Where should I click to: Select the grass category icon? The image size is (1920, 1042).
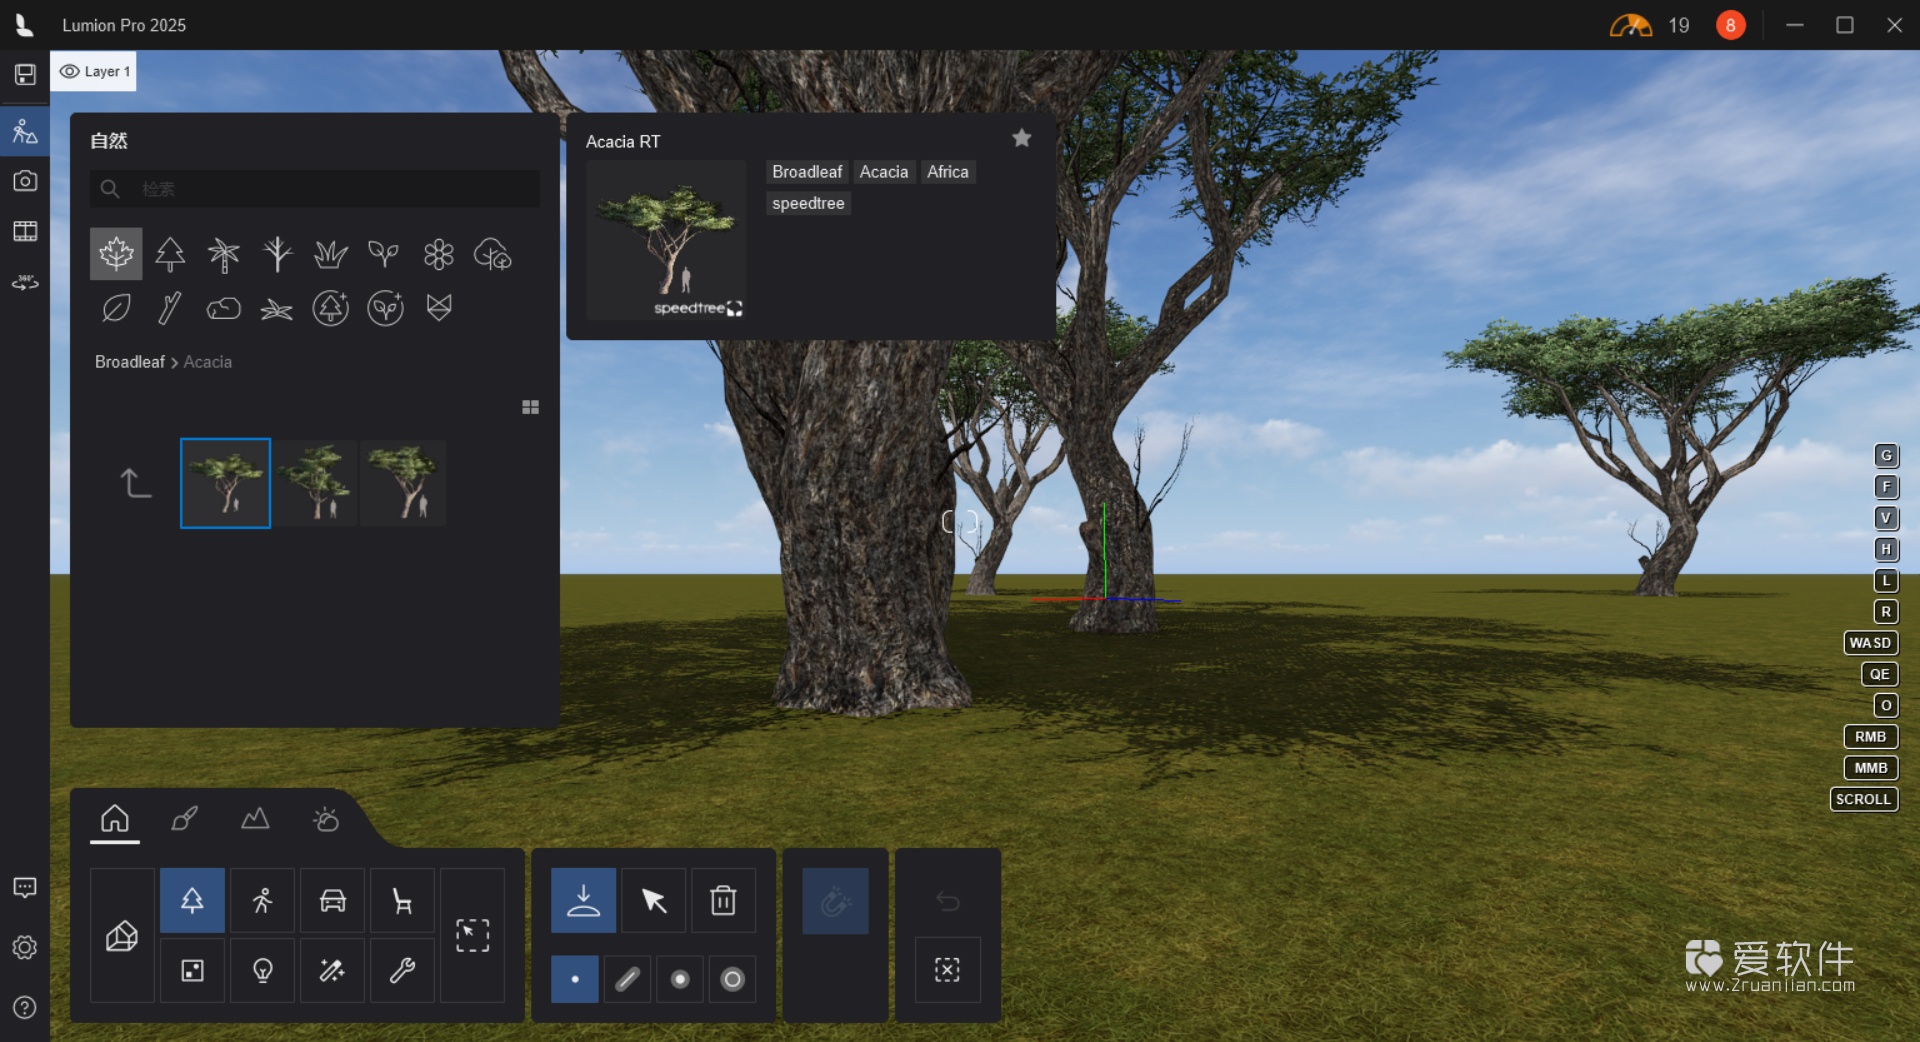[330, 254]
